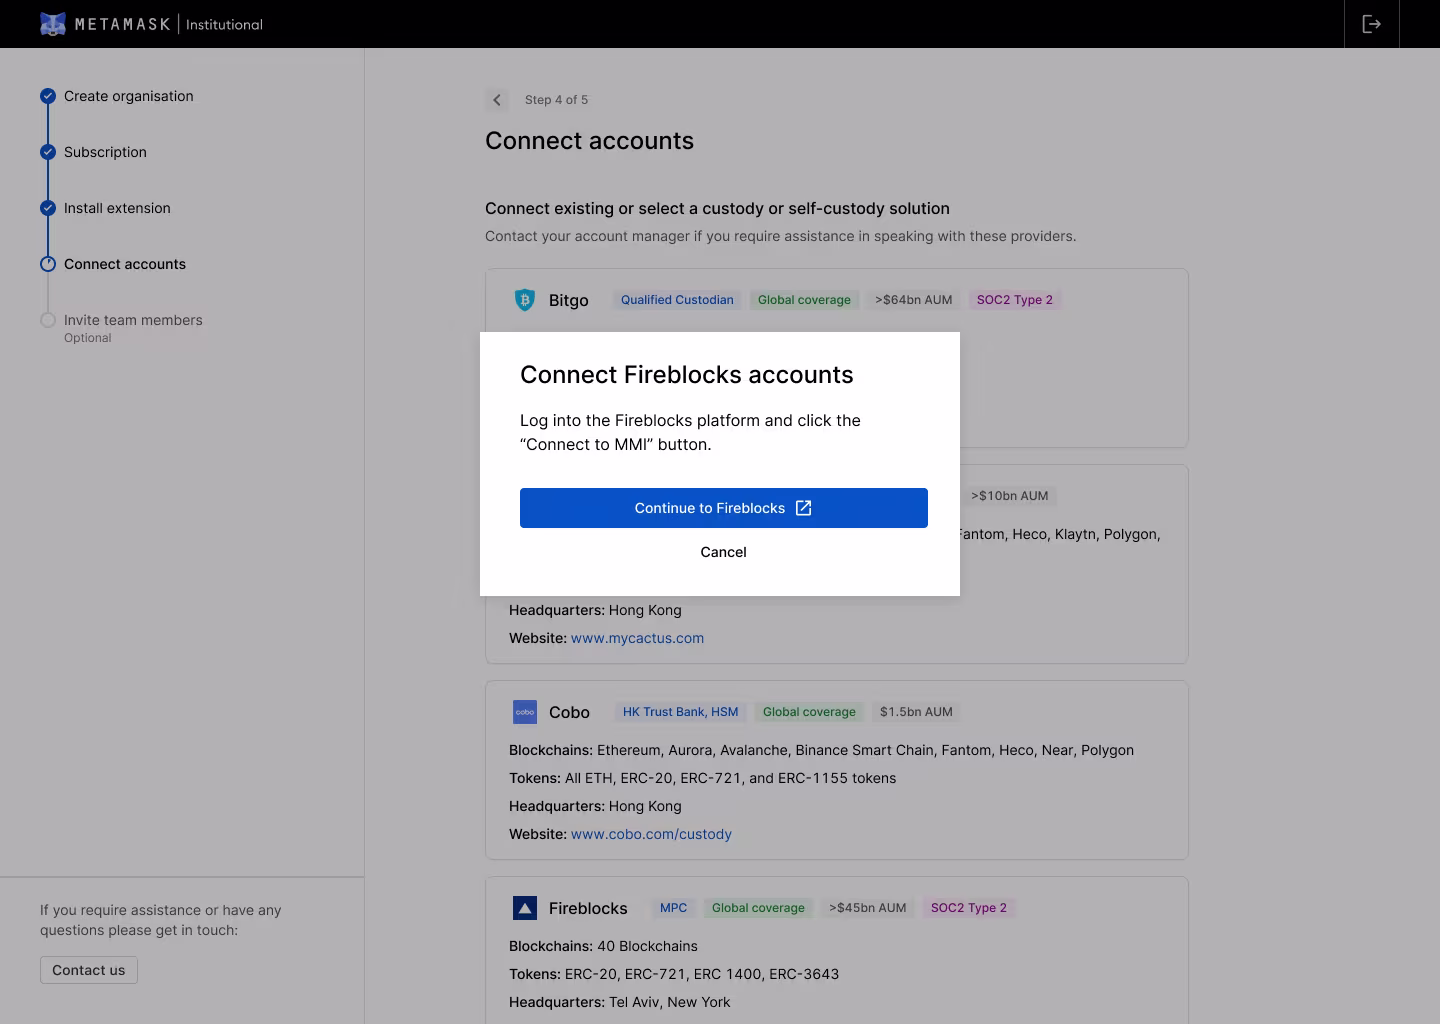This screenshot has width=1440, height=1024.
Task: Continue to Fireblocks
Action: (x=724, y=508)
